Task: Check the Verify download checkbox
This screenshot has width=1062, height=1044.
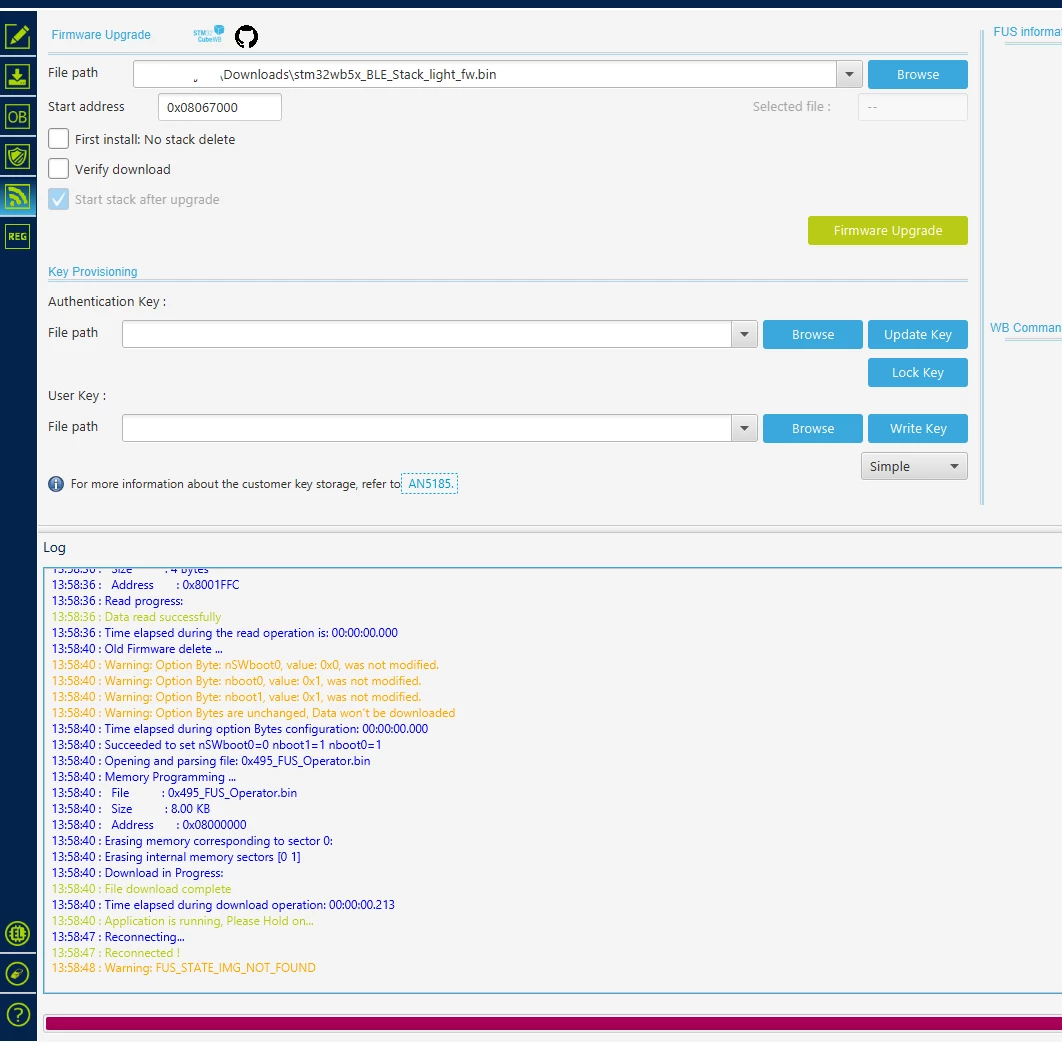Action: (58, 169)
